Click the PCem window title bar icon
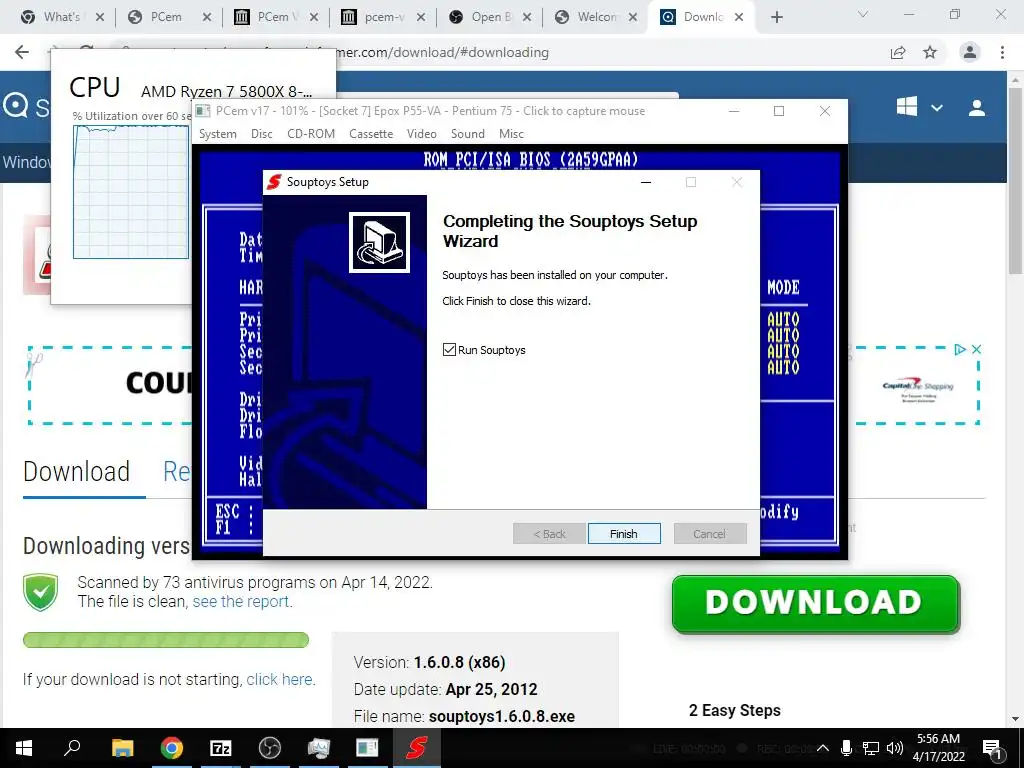The image size is (1024, 768). tap(203, 111)
